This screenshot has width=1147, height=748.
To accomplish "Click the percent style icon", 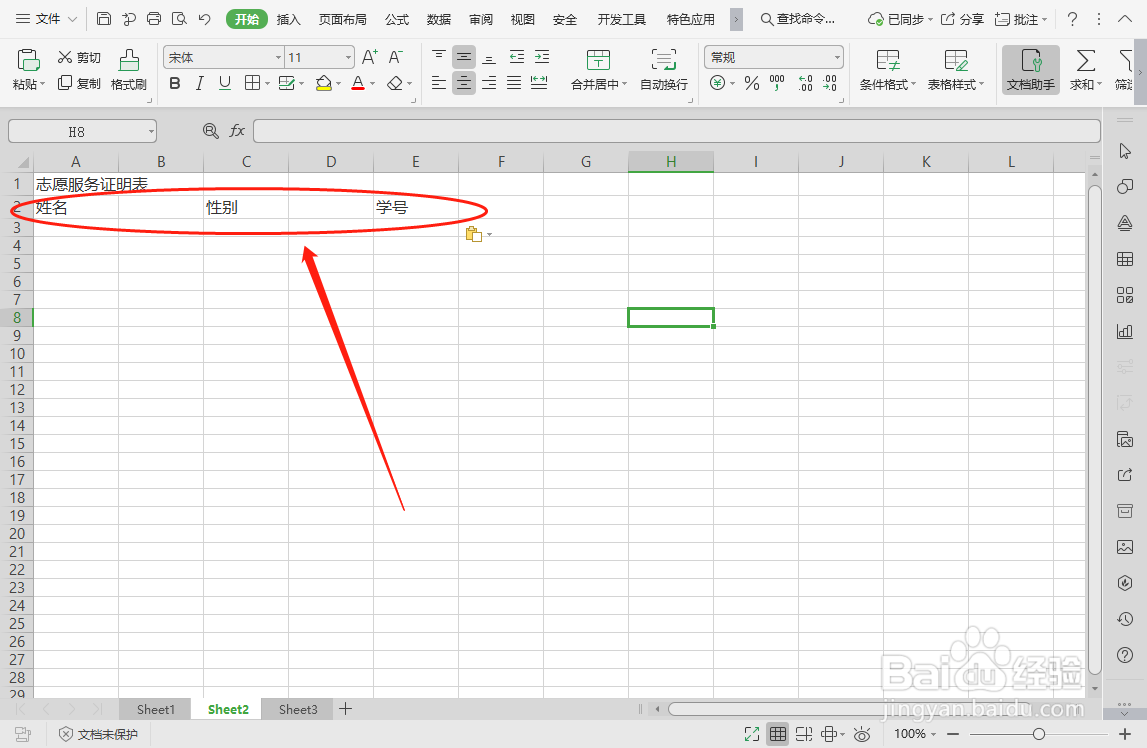I will pos(752,83).
